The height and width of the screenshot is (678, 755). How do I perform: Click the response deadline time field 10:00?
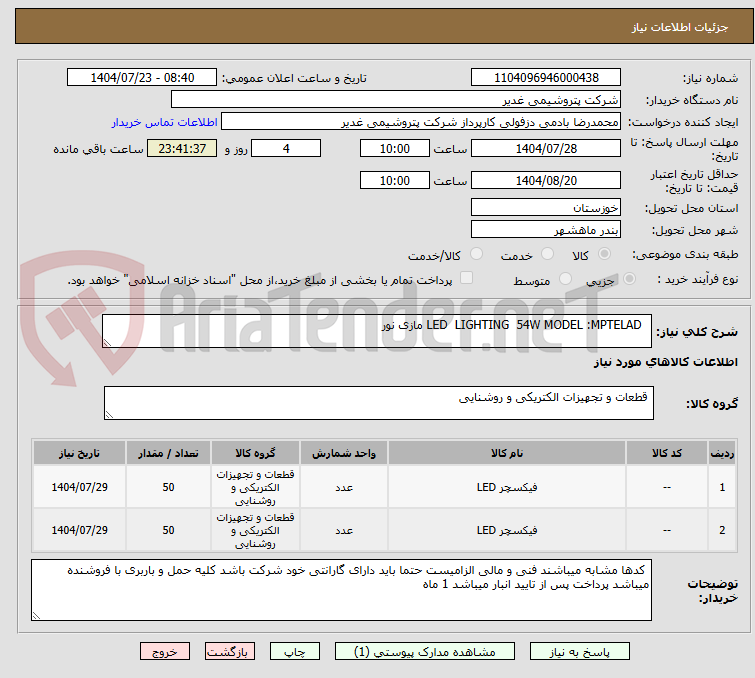click(394, 148)
